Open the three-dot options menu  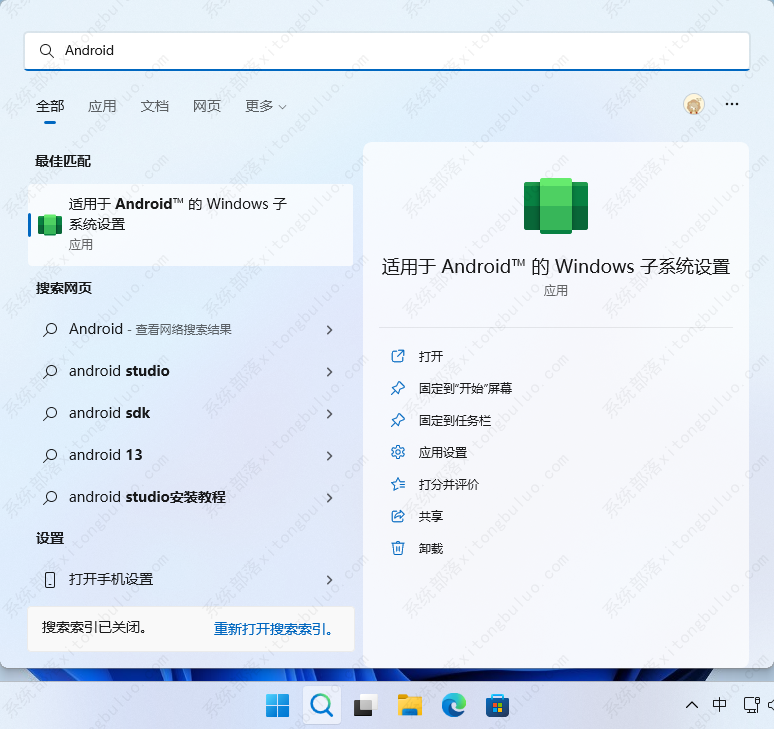pyautogui.click(x=732, y=104)
